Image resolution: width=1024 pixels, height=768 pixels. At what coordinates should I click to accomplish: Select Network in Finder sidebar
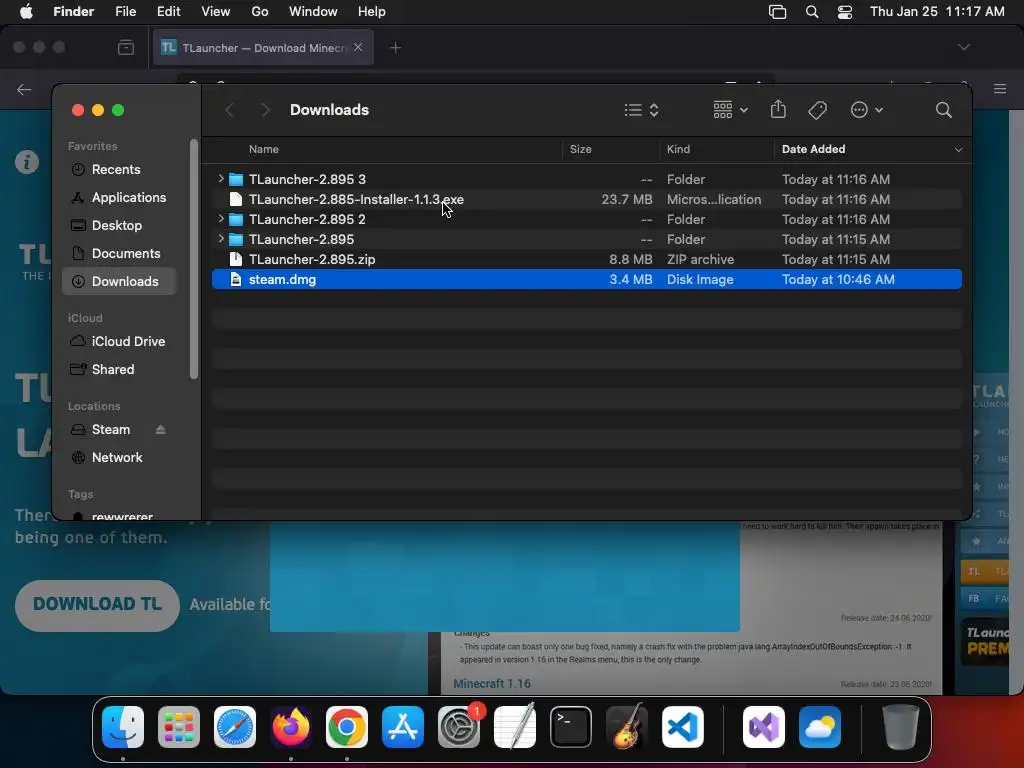pos(120,458)
